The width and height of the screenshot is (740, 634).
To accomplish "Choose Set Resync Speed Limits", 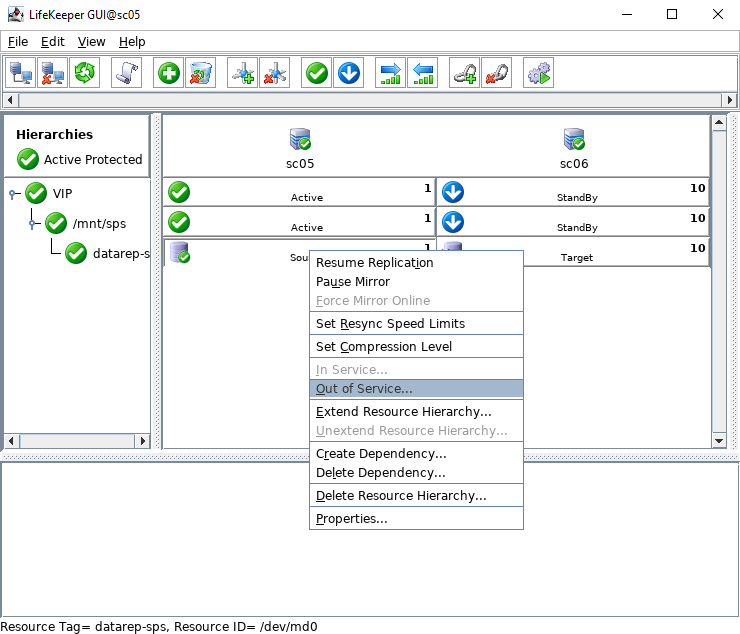I will click(416, 323).
